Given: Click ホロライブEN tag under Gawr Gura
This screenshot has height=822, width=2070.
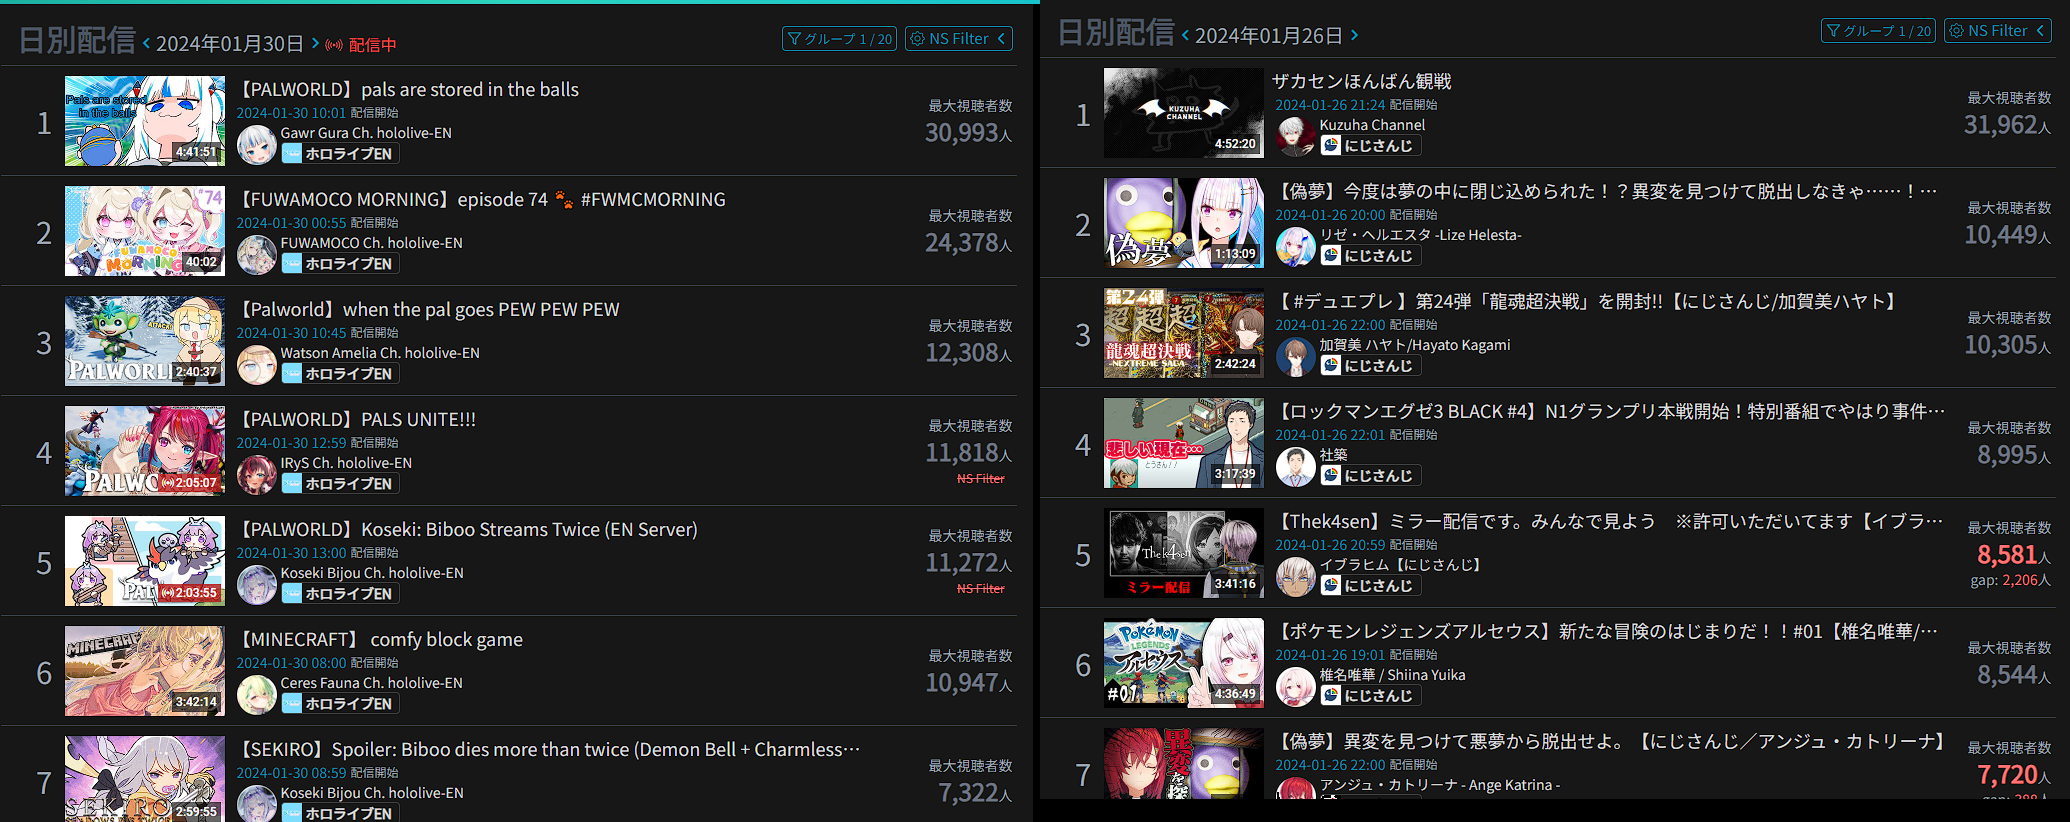Looking at the screenshot, I should [340, 154].
